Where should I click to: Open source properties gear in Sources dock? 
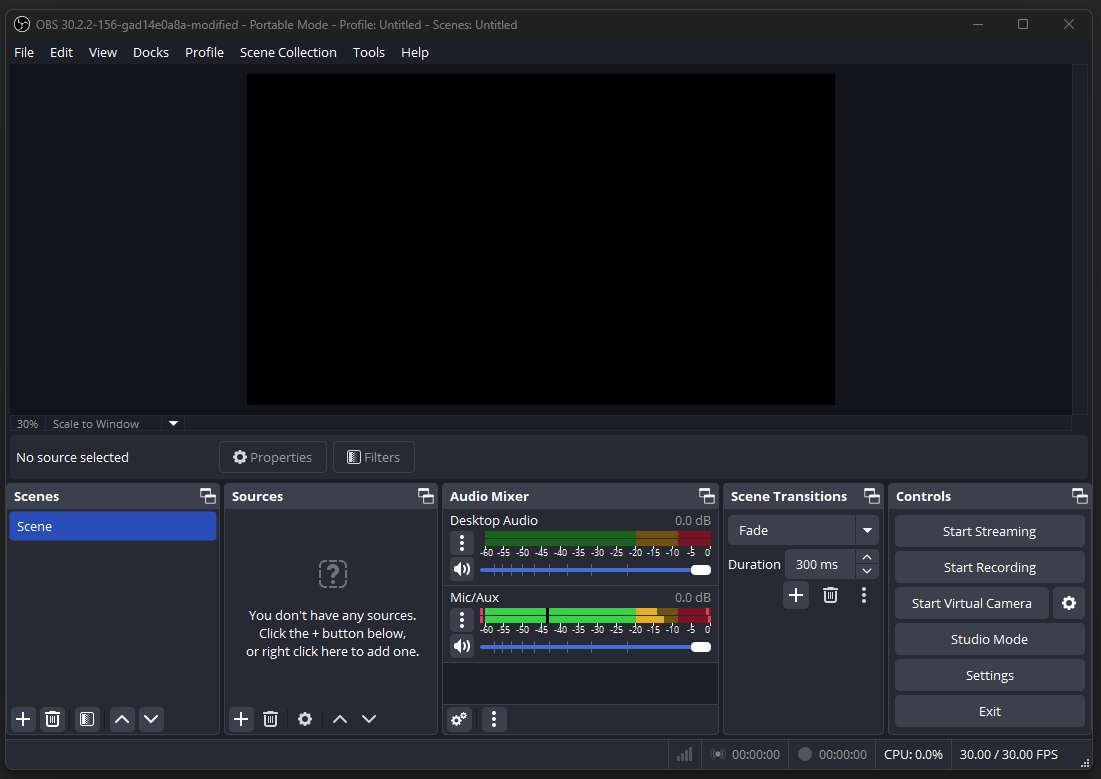click(305, 719)
